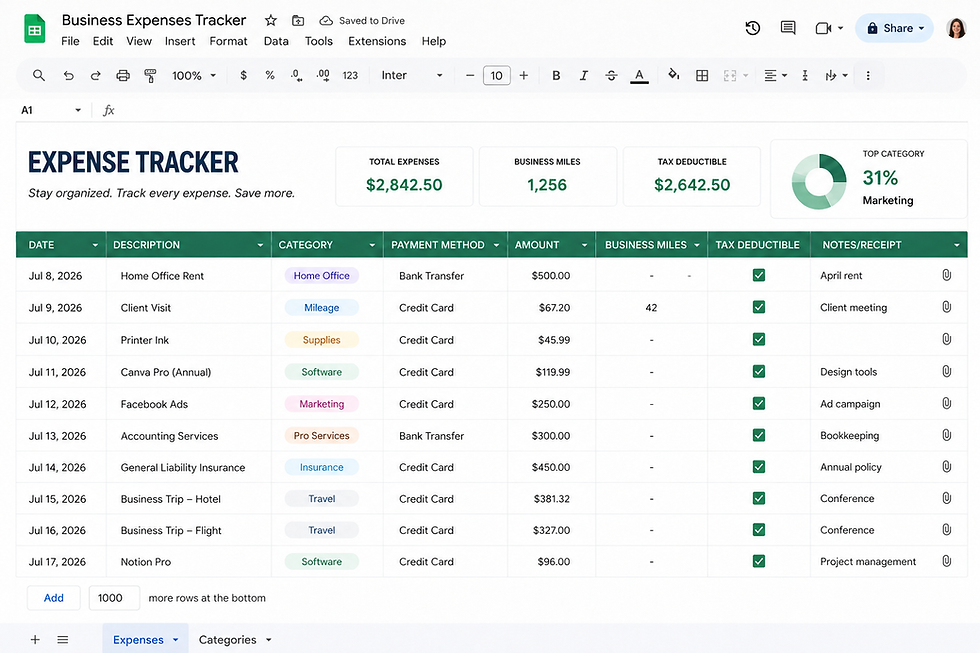
Task: Increase decimal places
Action: click(x=323, y=76)
